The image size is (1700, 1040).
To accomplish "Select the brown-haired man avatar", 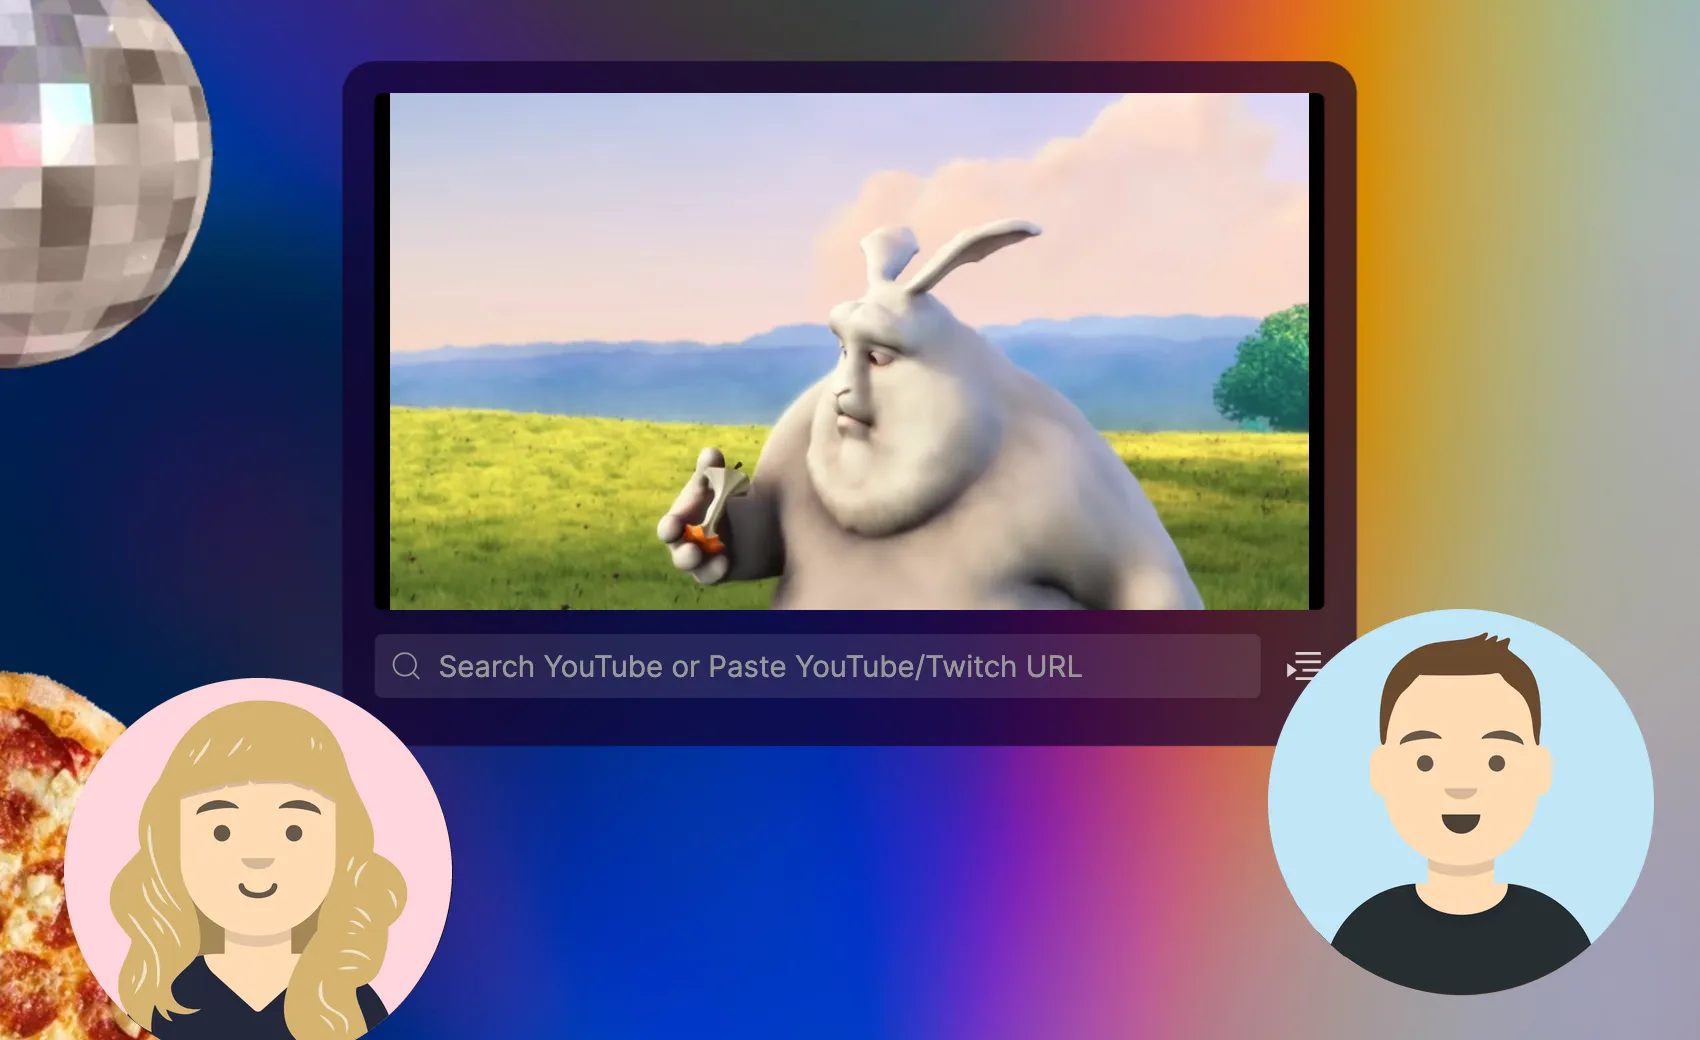I will click(1460, 802).
